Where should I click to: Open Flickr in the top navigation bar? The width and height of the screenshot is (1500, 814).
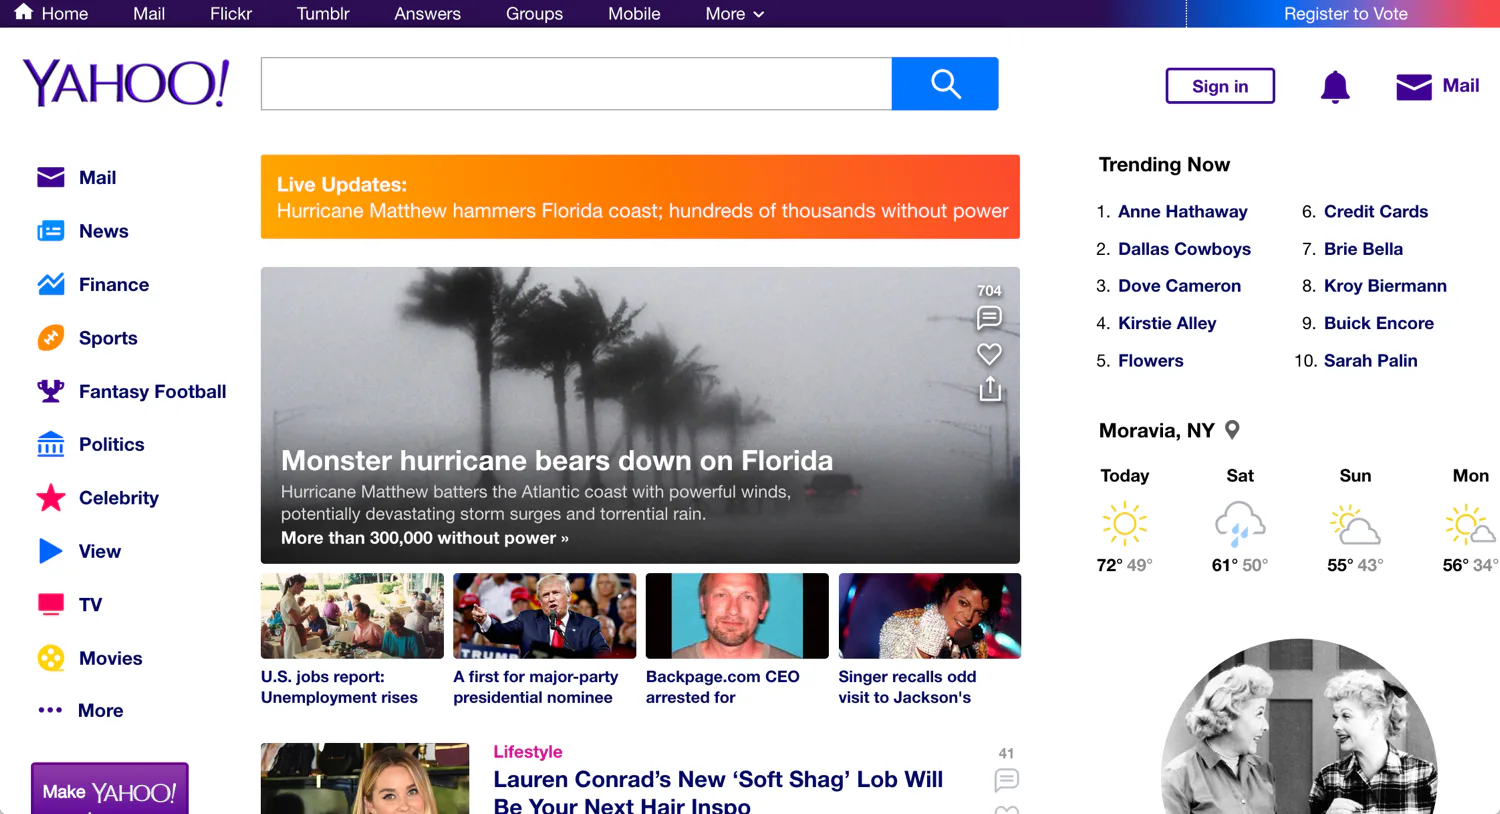(231, 14)
